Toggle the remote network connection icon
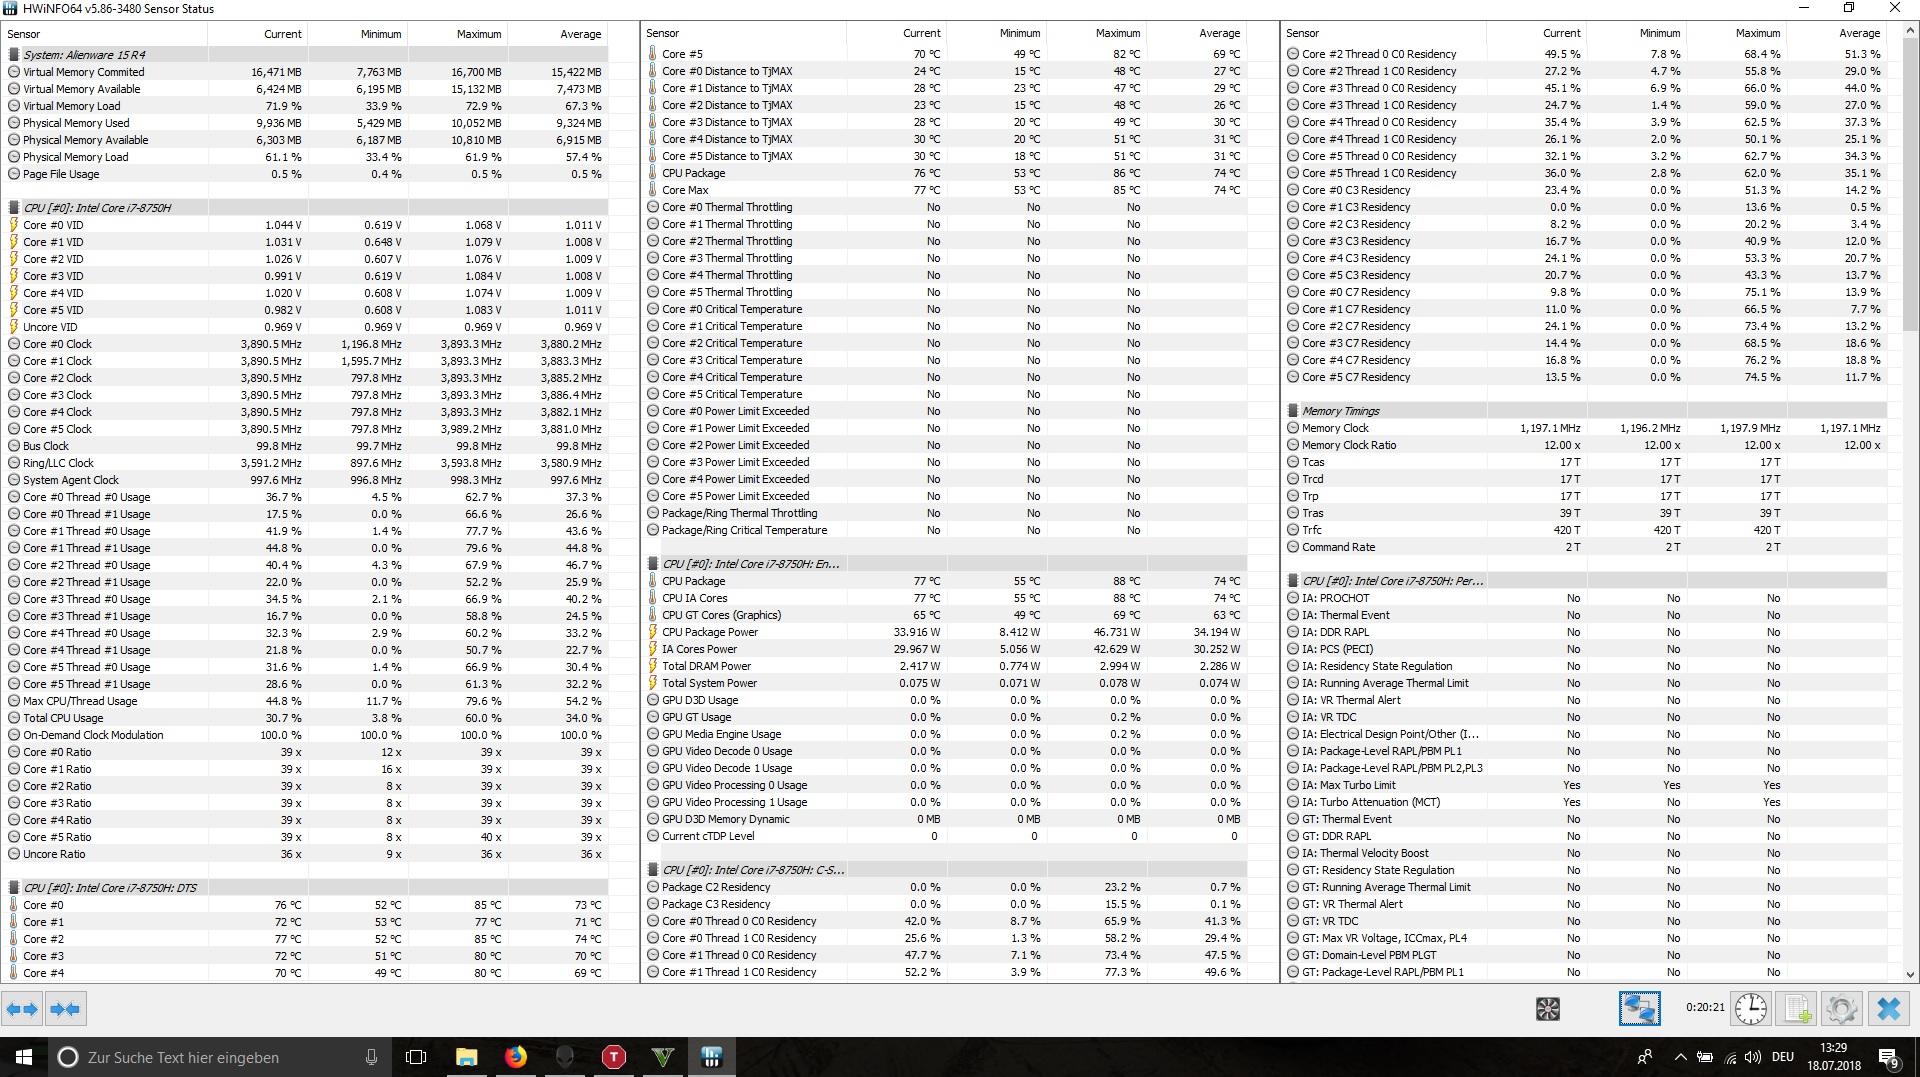The image size is (1920, 1077). 1640,1008
